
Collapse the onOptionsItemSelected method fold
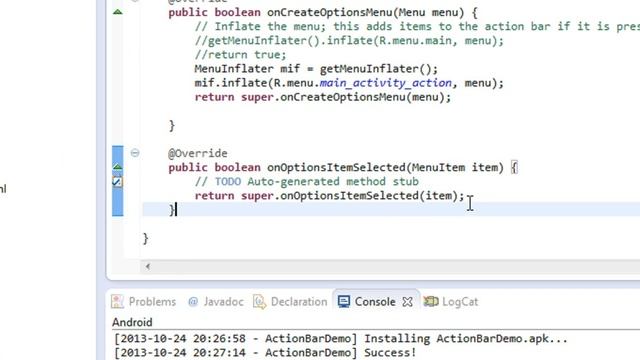coord(135,153)
